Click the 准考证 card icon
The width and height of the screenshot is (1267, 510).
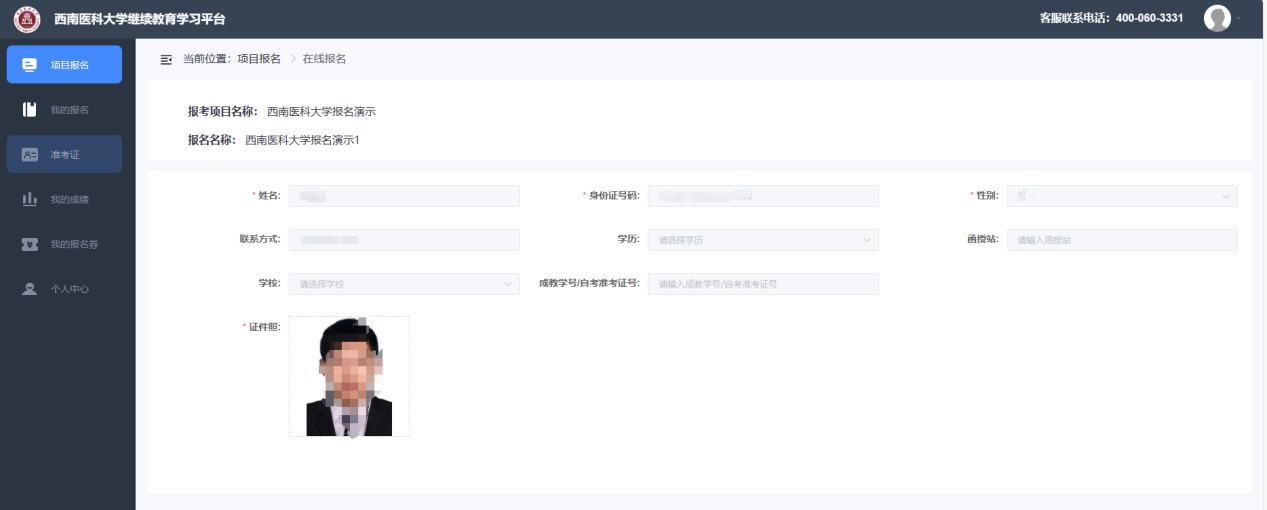29,155
